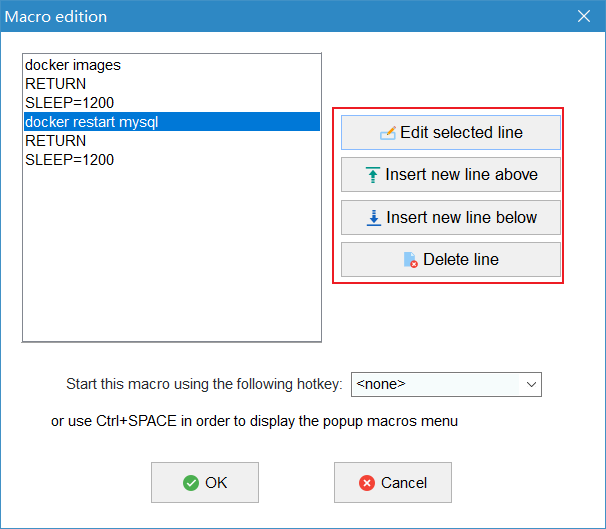Expand the hotkey dropdown arrow
The height and width of the screenshot is (529, 606).
531,384
